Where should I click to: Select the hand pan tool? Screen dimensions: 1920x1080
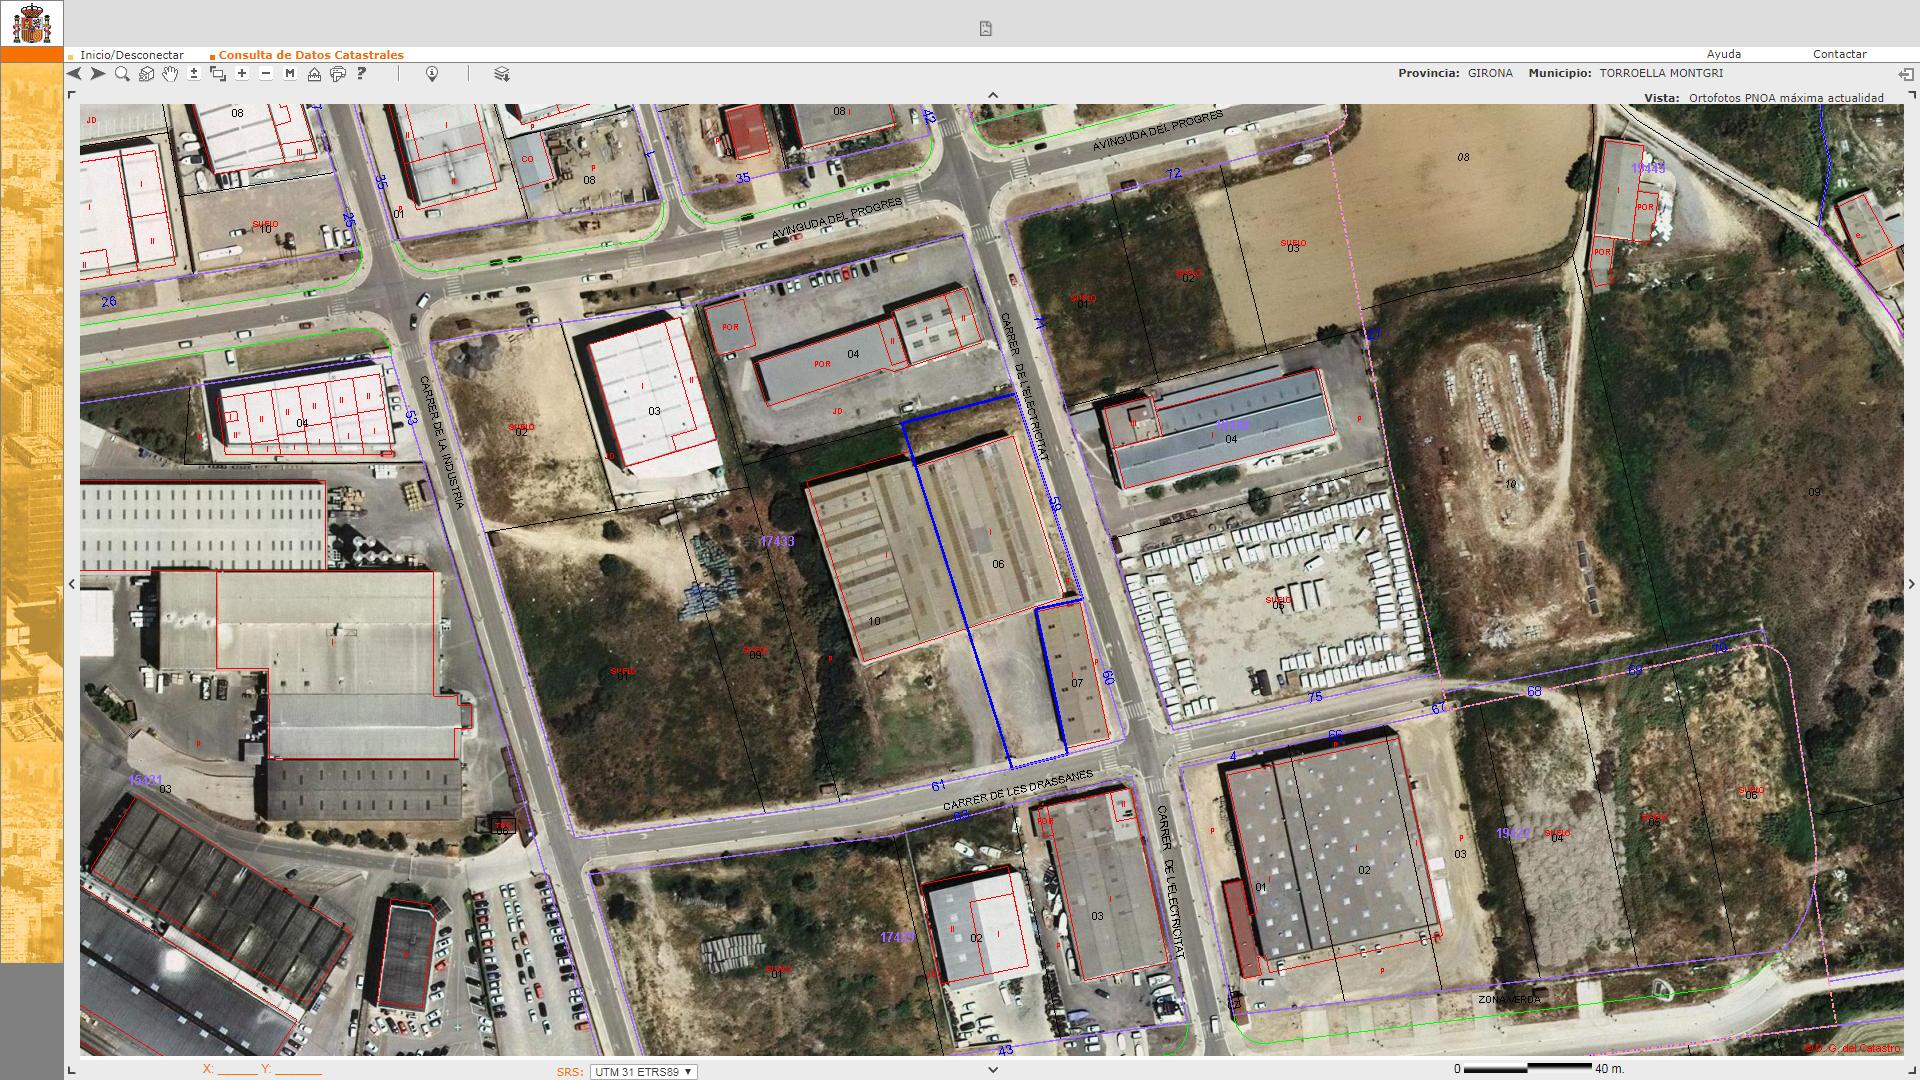170,74
